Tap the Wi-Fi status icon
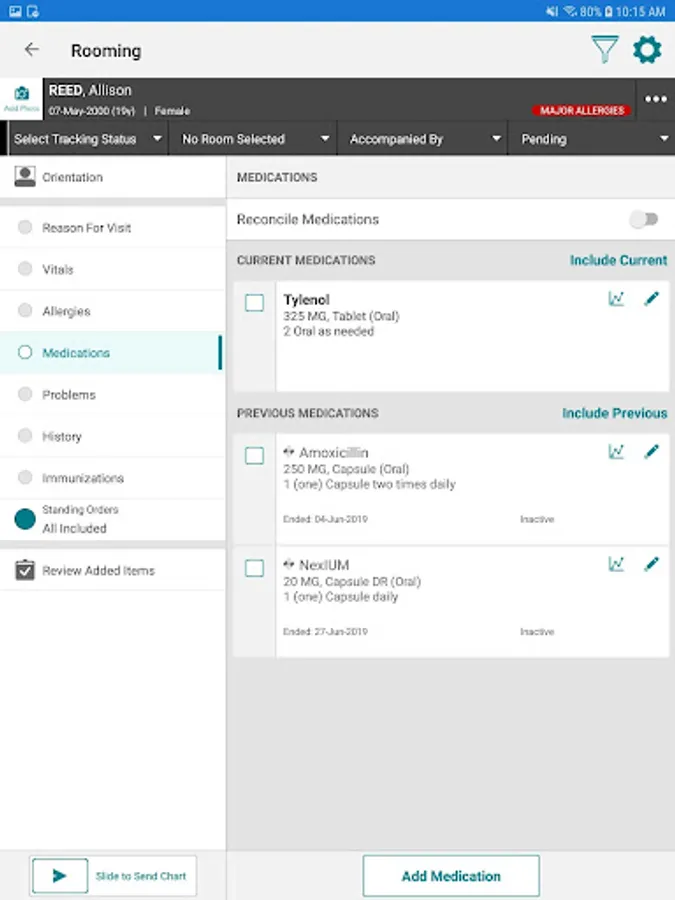This screenshot has width=675, height=900. click(x=569, y=11)
